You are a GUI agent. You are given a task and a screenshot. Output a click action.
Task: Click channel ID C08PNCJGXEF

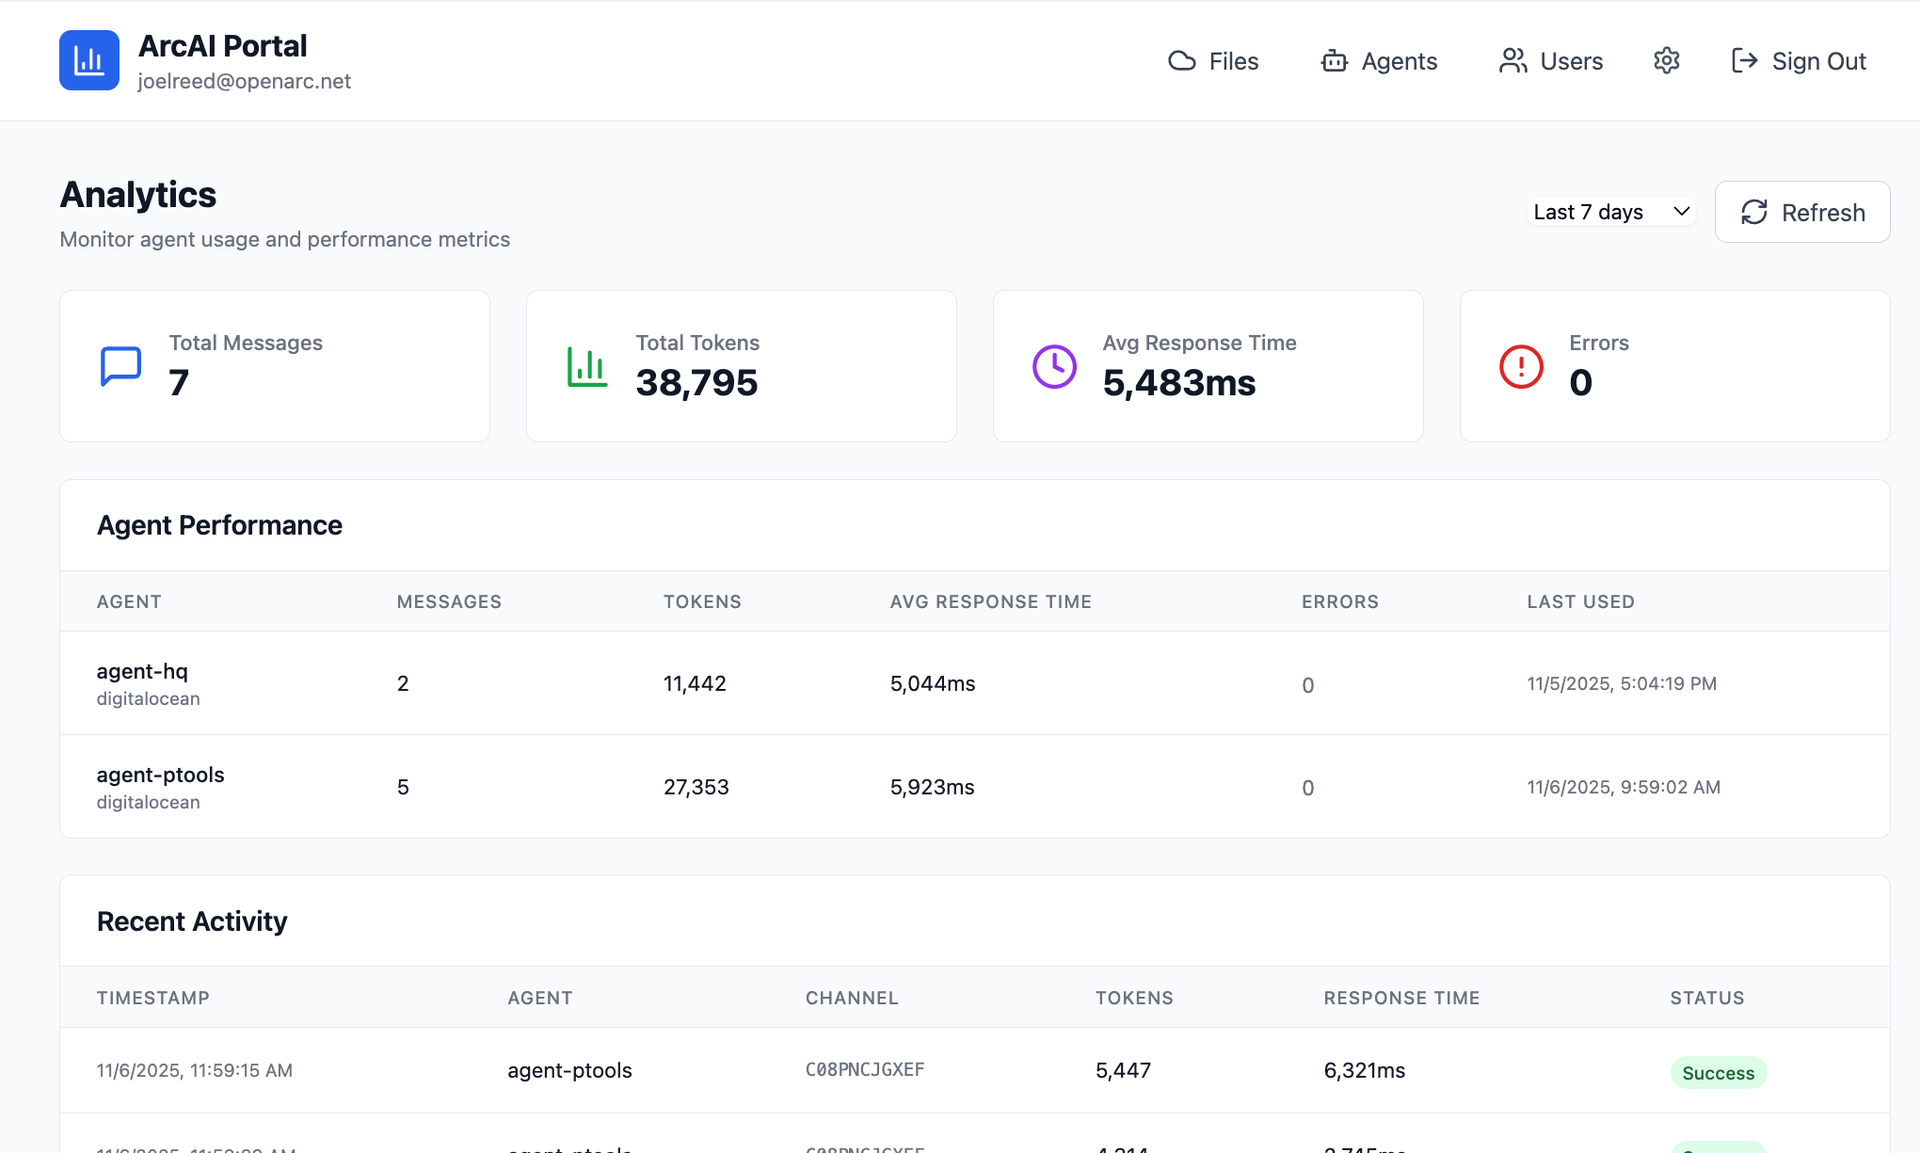(x=865, y=1070)
